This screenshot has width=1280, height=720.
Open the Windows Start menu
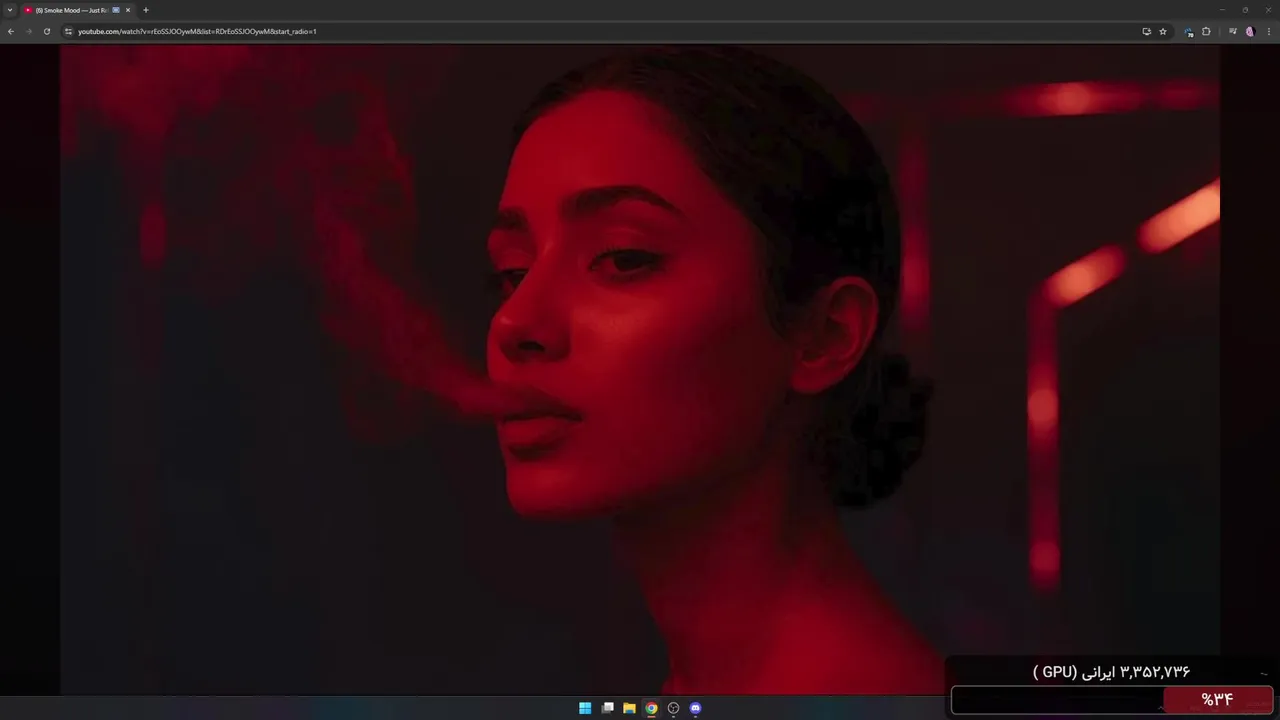(585, 708)
